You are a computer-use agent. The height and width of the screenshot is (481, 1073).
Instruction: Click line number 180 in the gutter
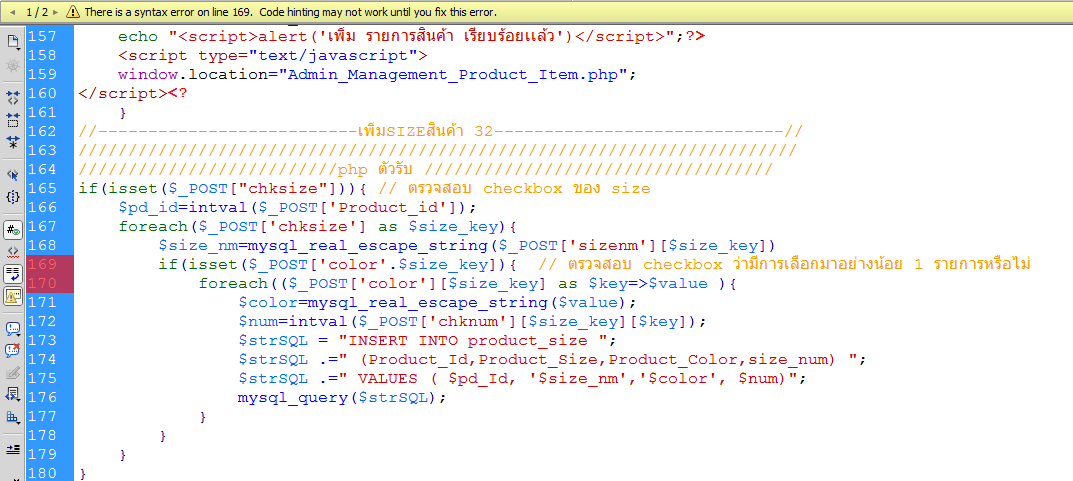(42, 473)
